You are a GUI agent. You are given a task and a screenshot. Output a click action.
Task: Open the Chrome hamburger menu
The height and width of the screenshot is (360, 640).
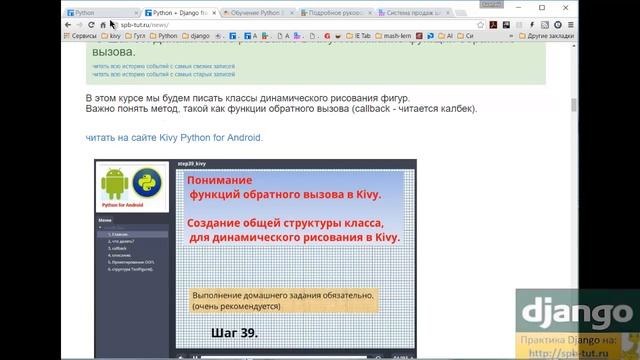coord(571,25)
